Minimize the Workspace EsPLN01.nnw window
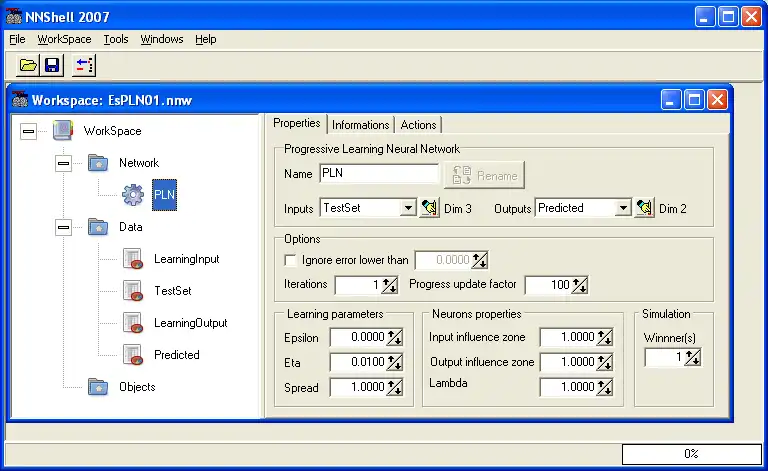Image resolution: width=768 pixels, height=471 pixels. point(671,100)
